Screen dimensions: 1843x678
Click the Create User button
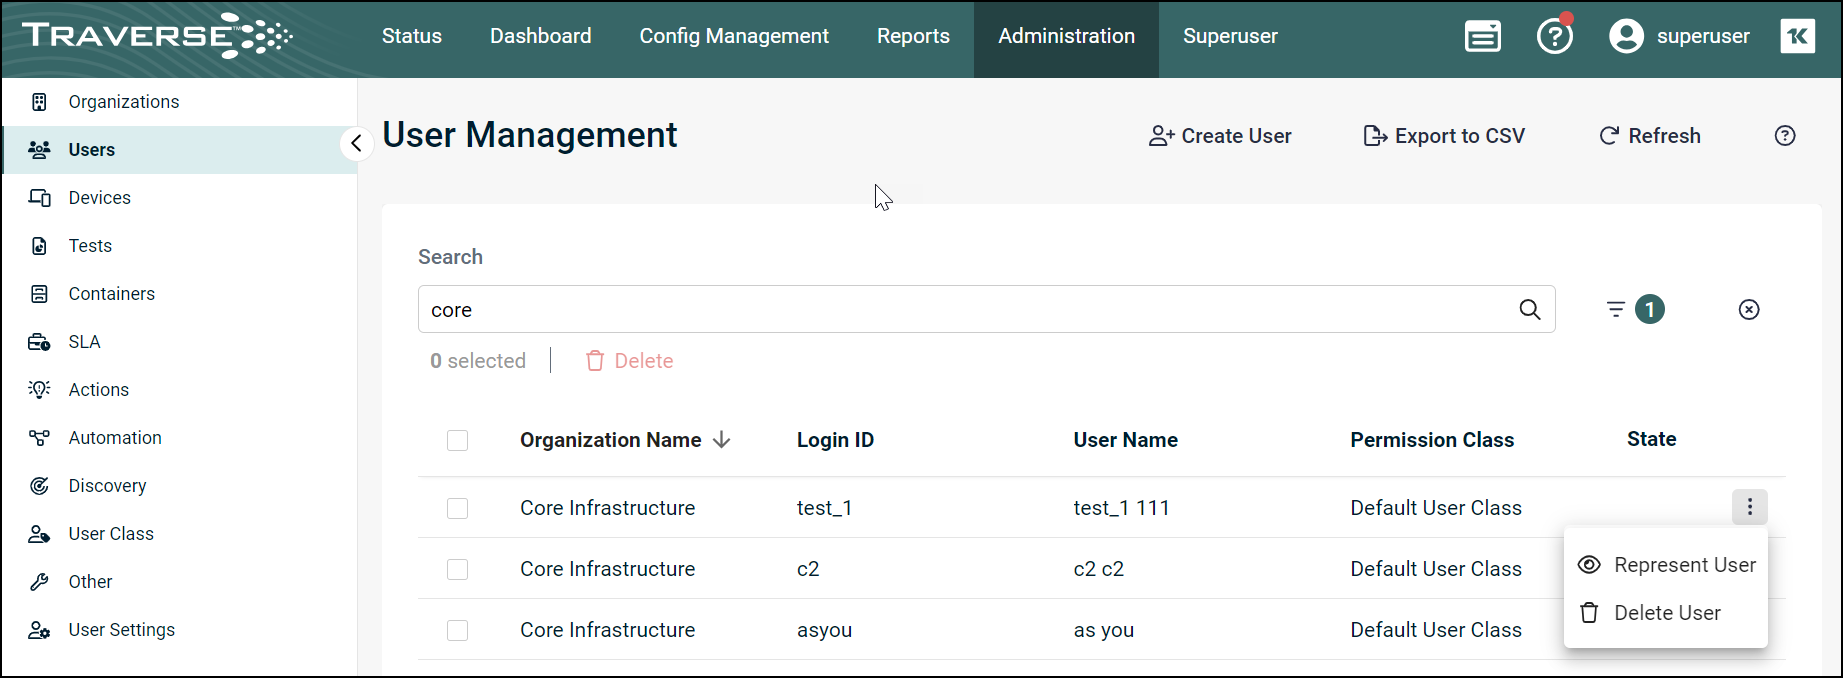click(1220, 136)
